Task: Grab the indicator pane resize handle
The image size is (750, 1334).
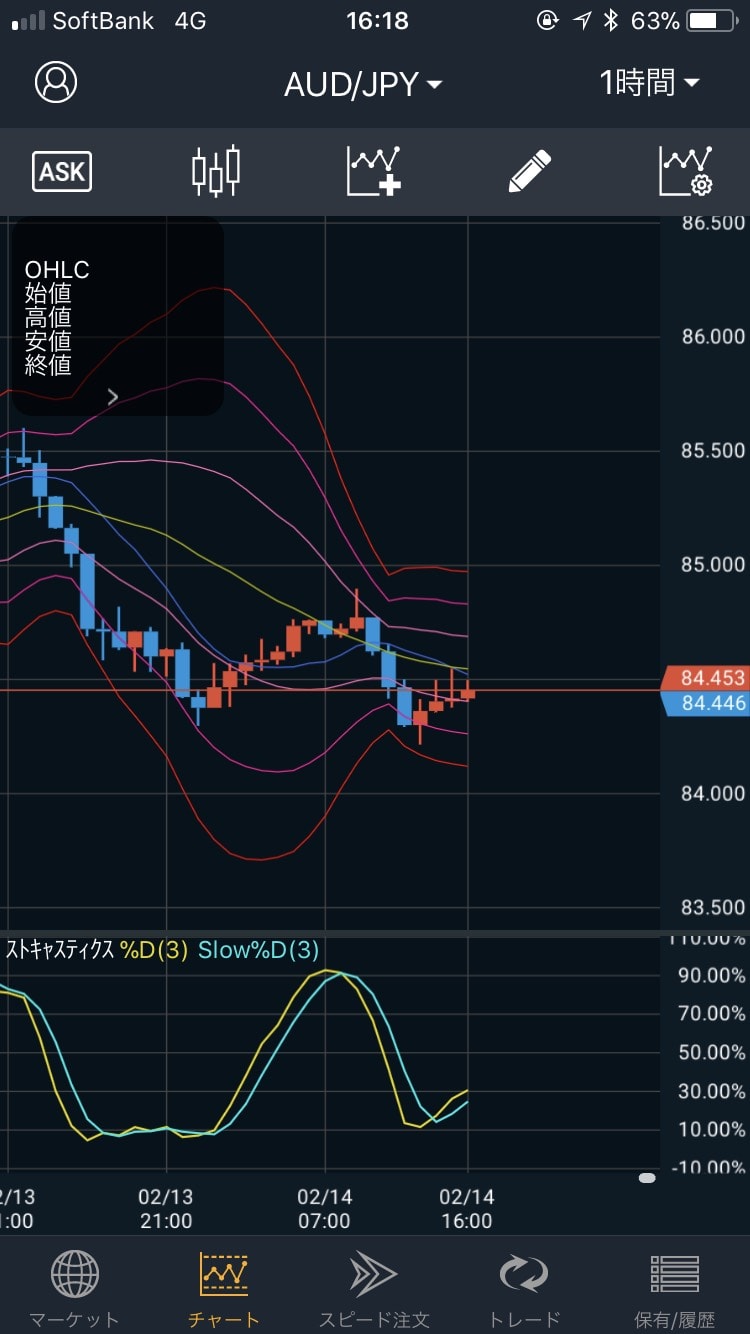Action: (647, 1178)
